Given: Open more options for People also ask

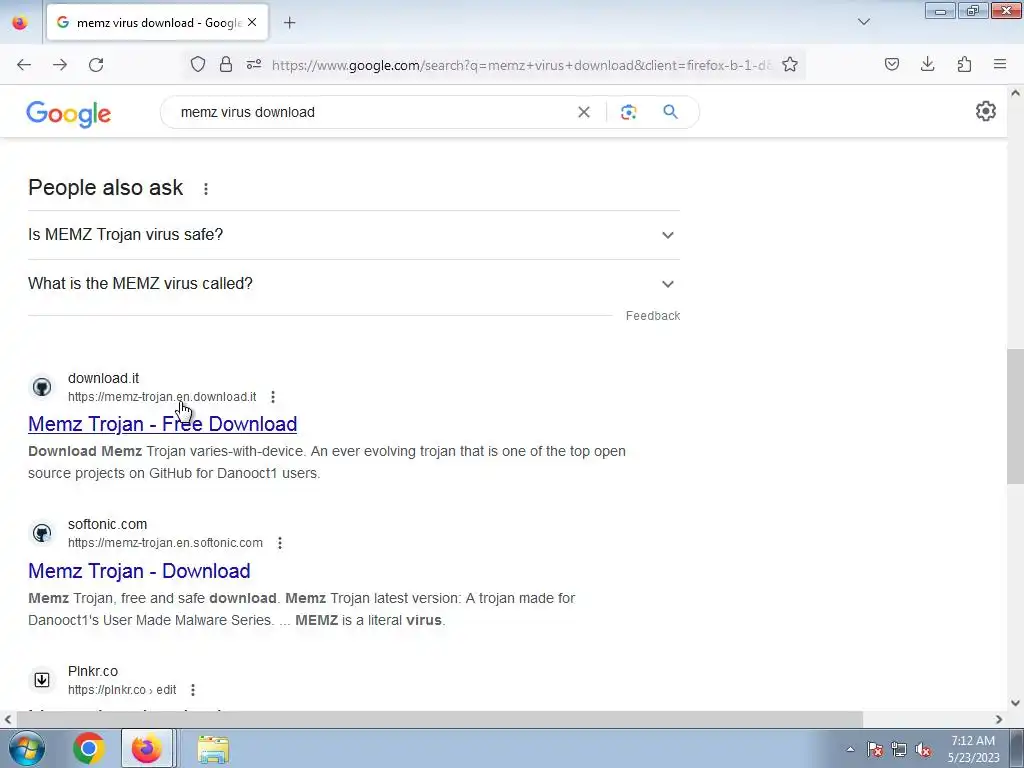Looking at the screenshot, I should click(206, 189).
